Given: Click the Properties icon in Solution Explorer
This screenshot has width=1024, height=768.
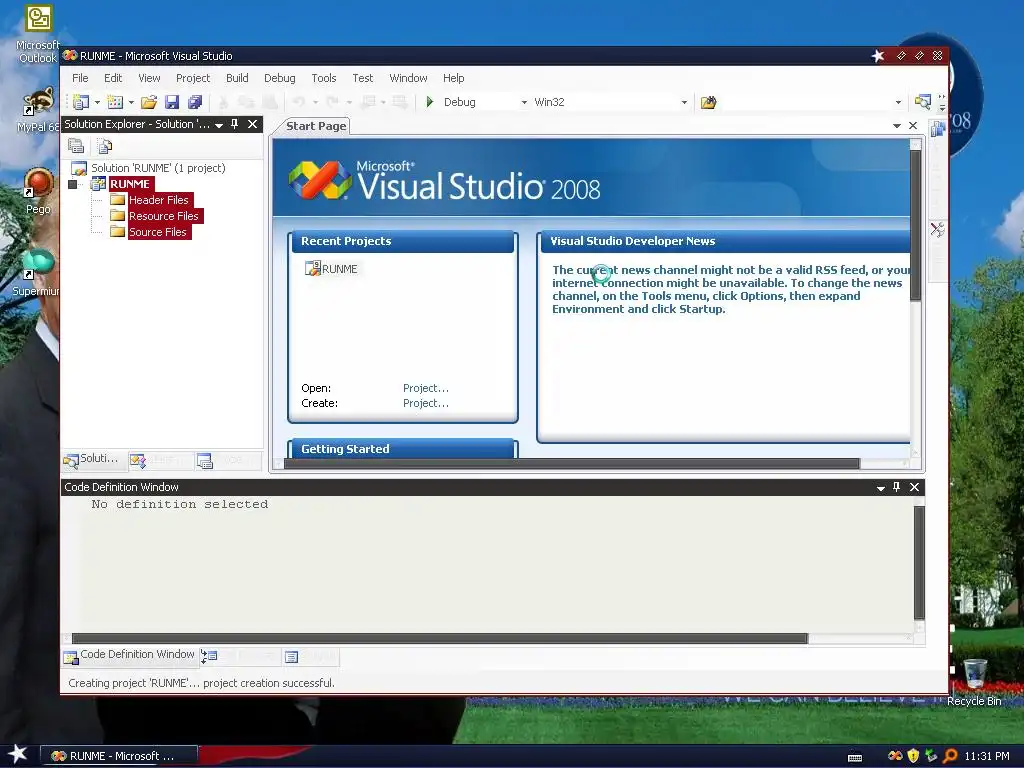Looking at the screenshot, I should click(76, 146).
